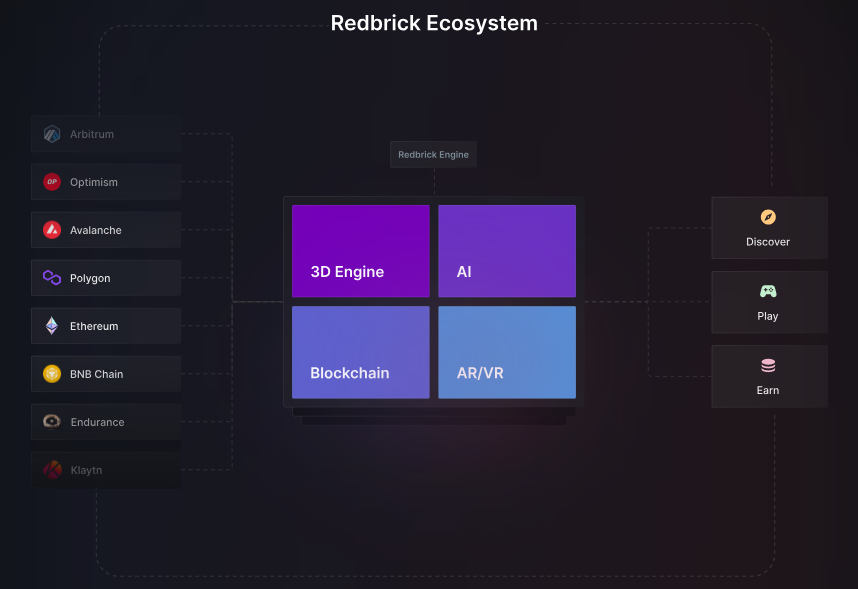Click the Play gamepad icon
Image resolution: width=858 pixels, height=589 pixels.
768,291
